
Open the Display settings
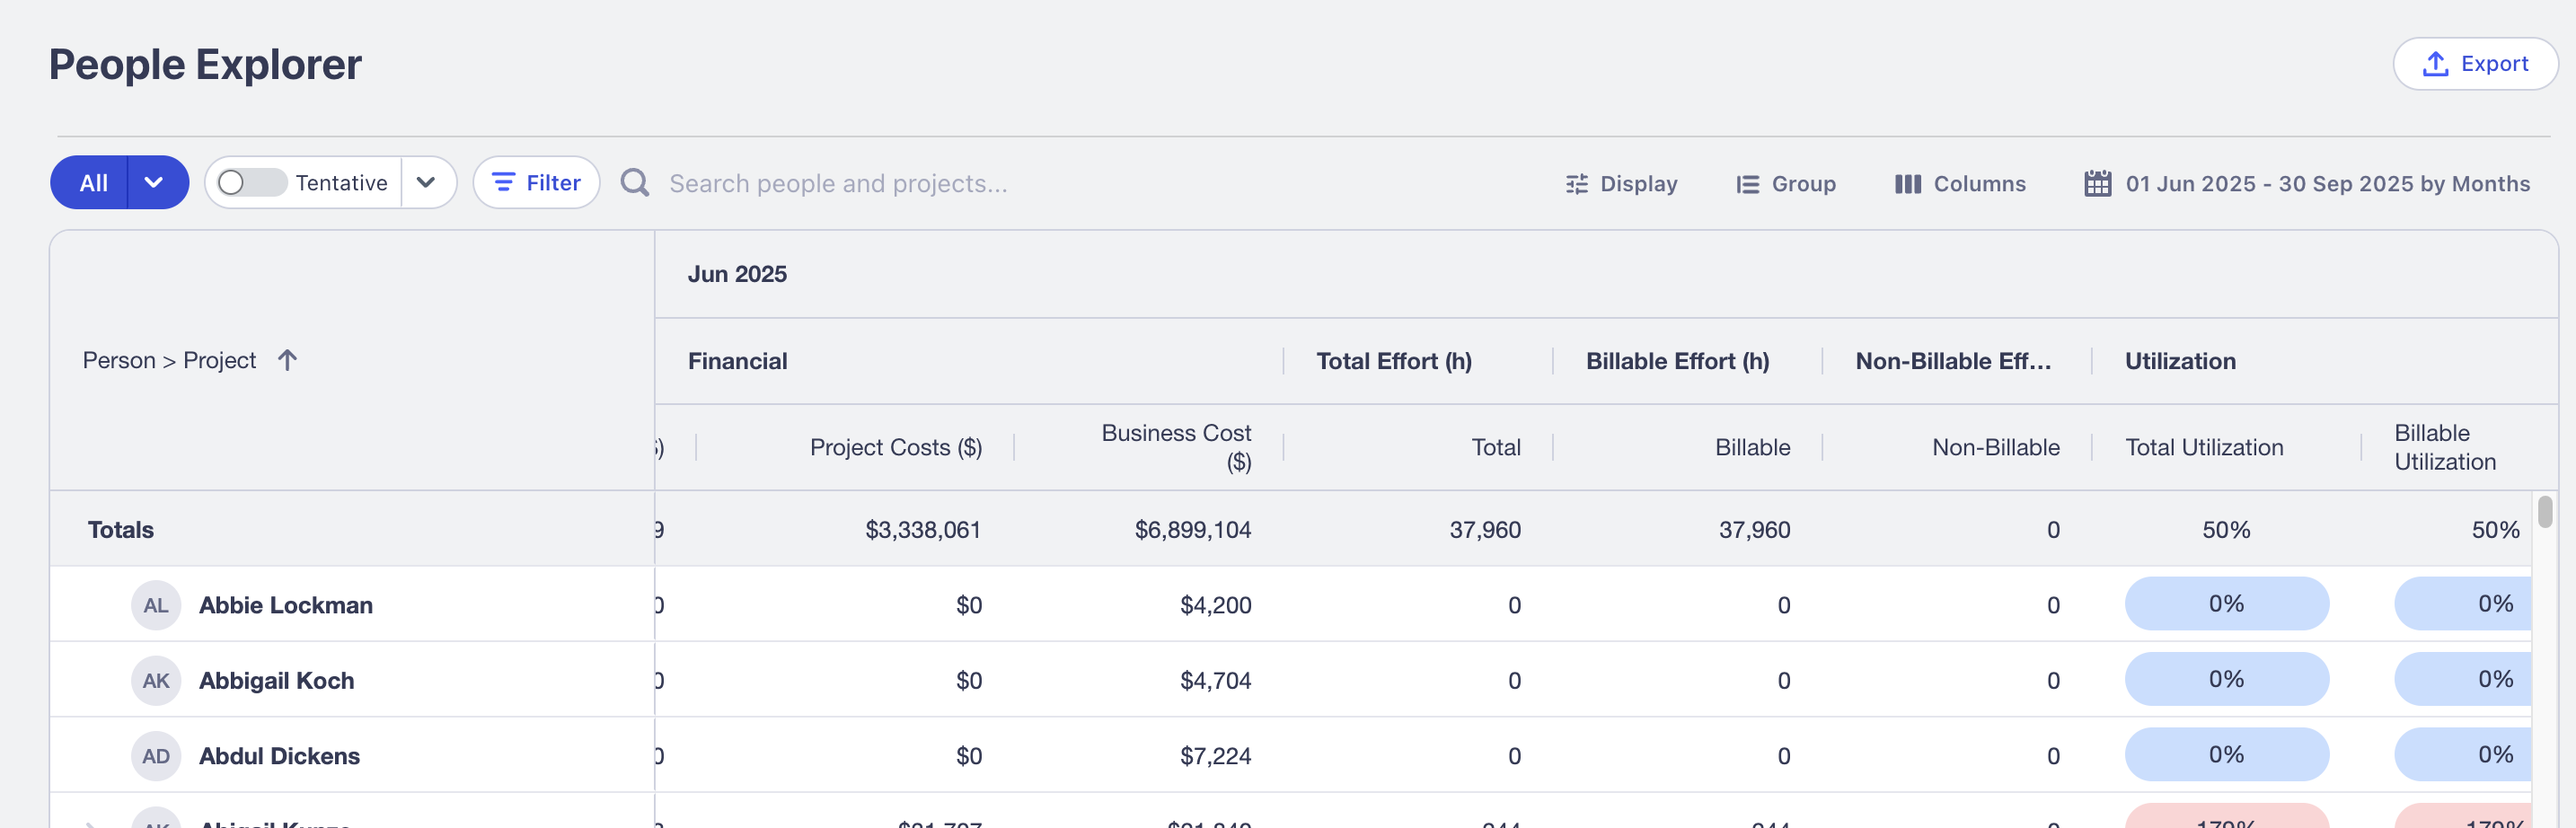click(1621, 184)
